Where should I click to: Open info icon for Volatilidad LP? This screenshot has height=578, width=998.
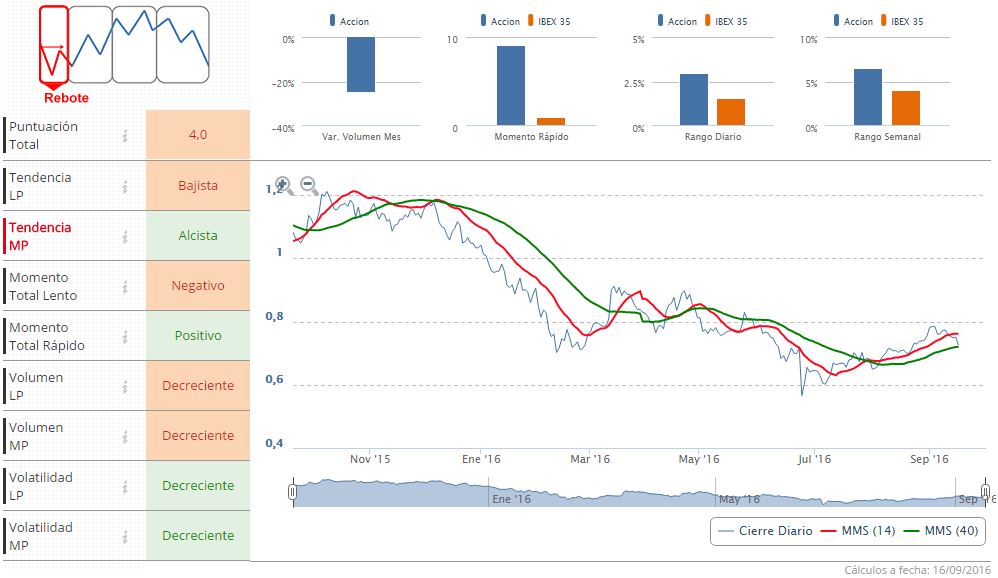(125, 486)
